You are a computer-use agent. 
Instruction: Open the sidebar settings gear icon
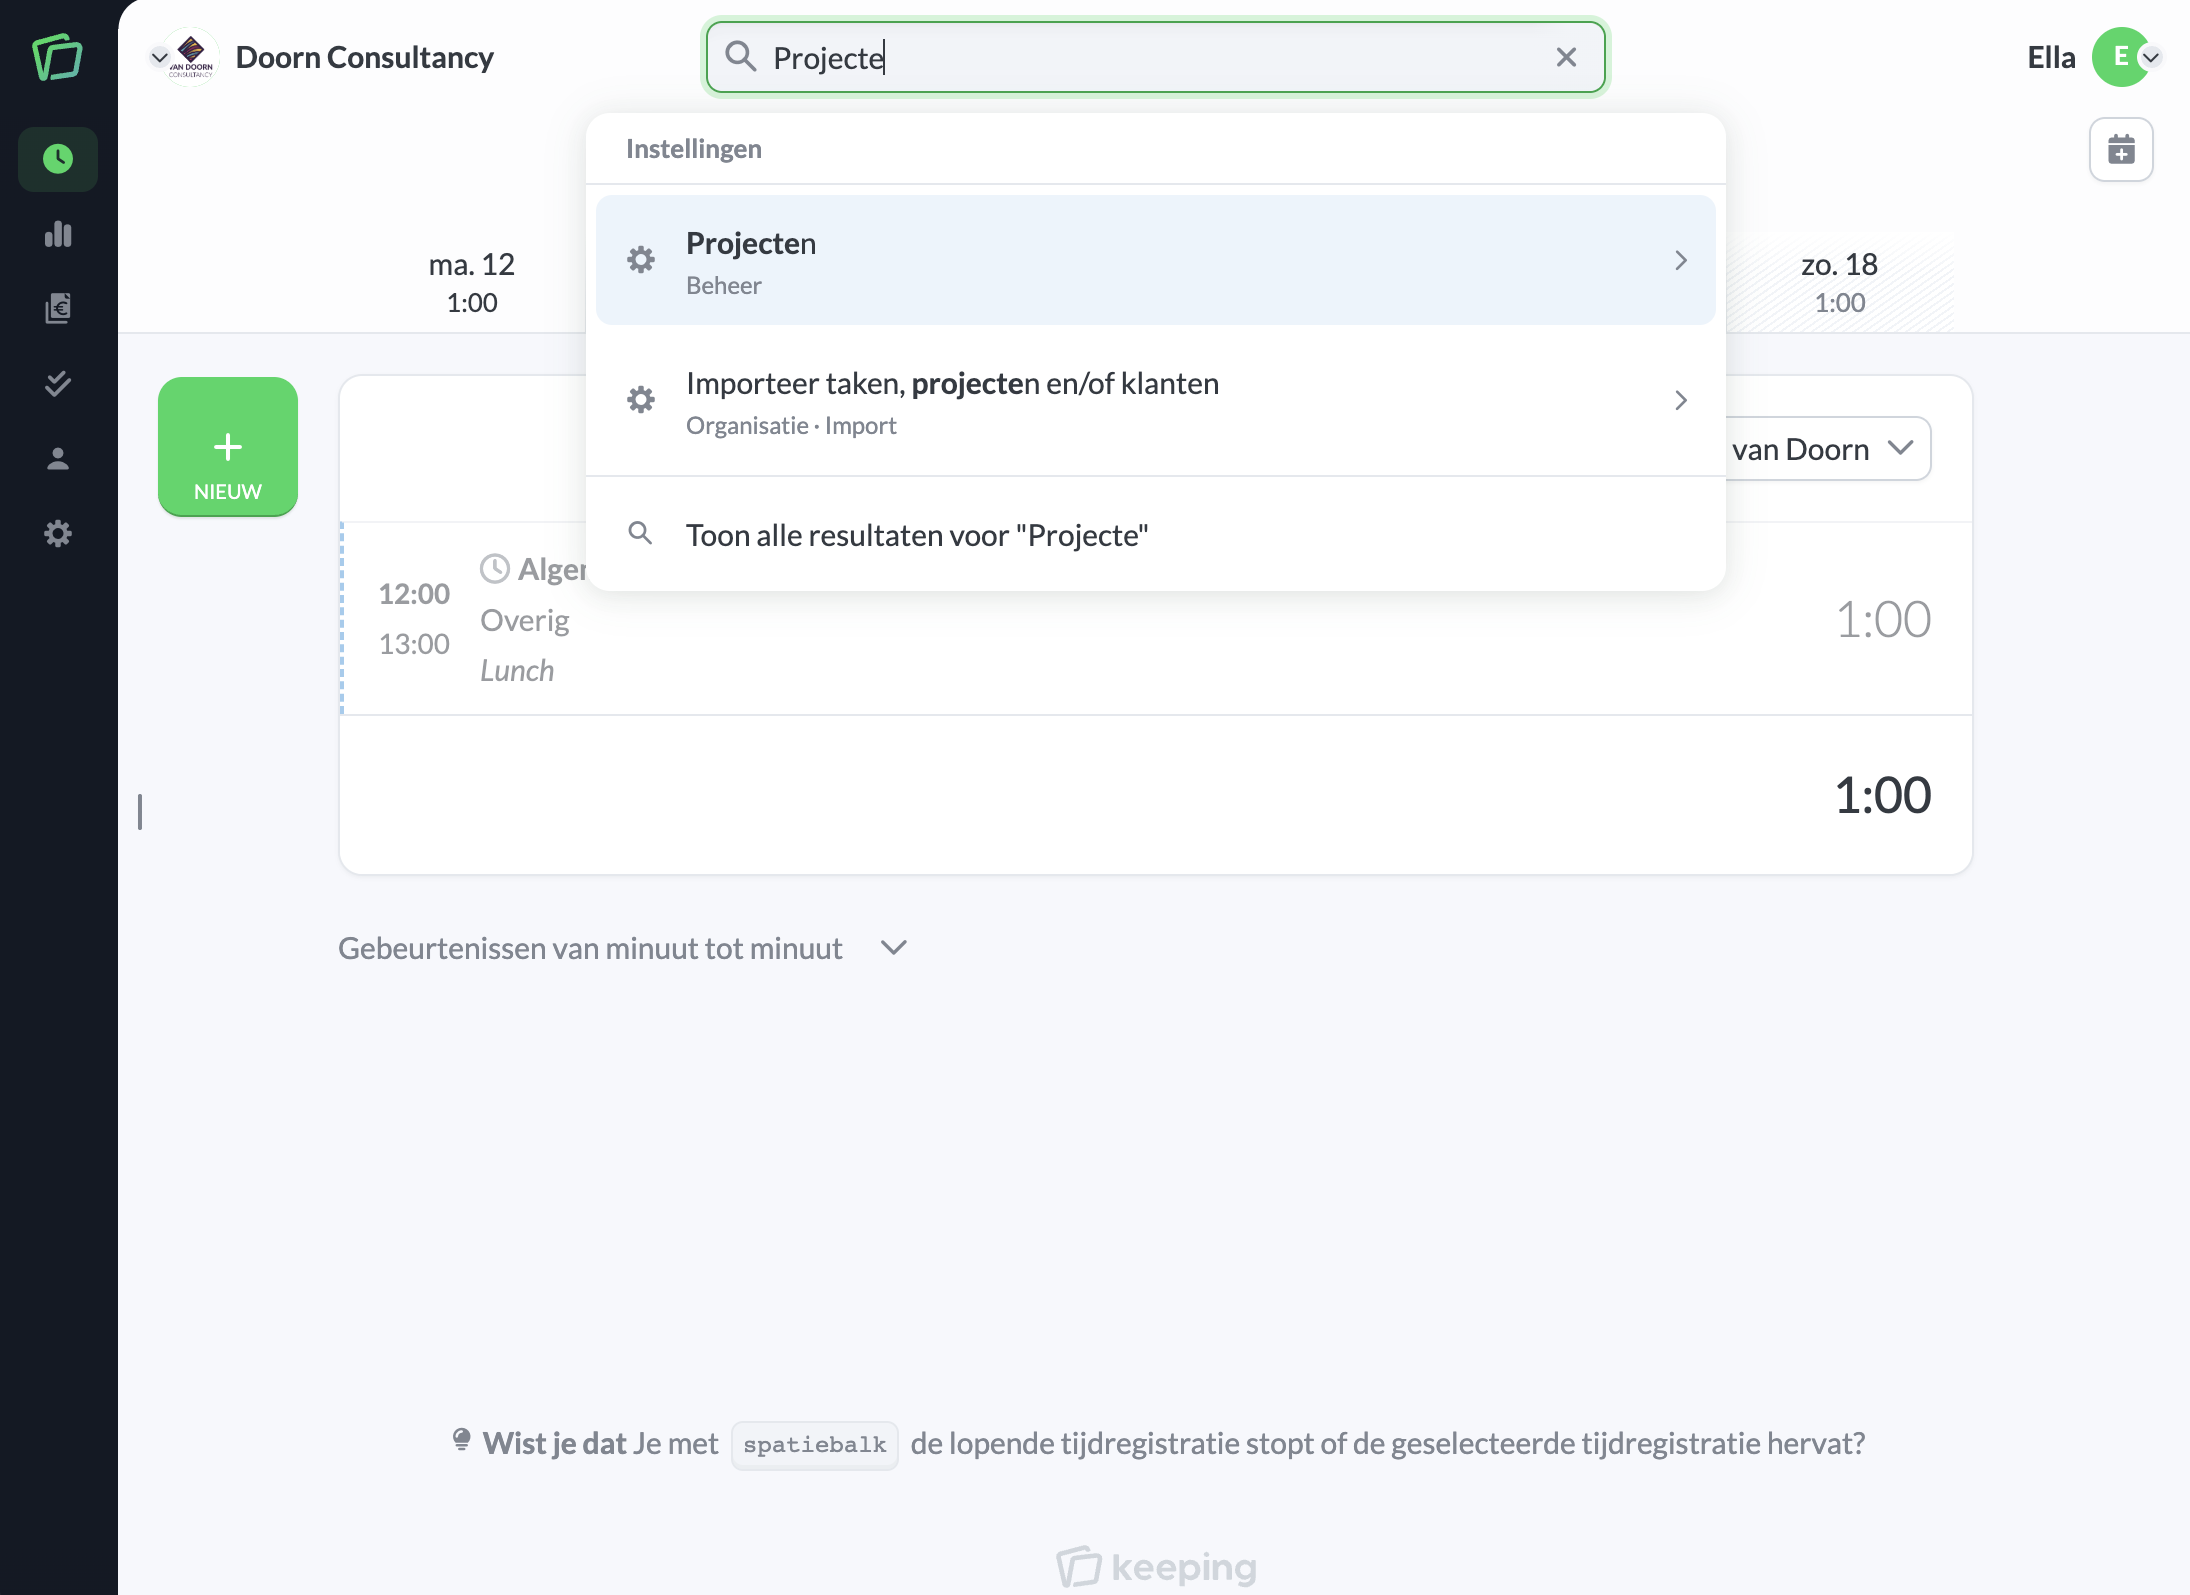[58, 533]
